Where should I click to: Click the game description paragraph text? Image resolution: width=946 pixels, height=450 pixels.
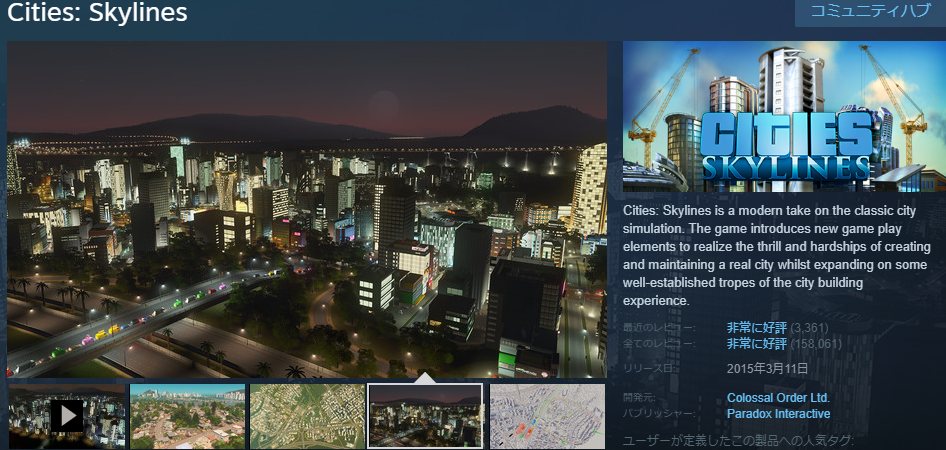click(x=777, y=255)
